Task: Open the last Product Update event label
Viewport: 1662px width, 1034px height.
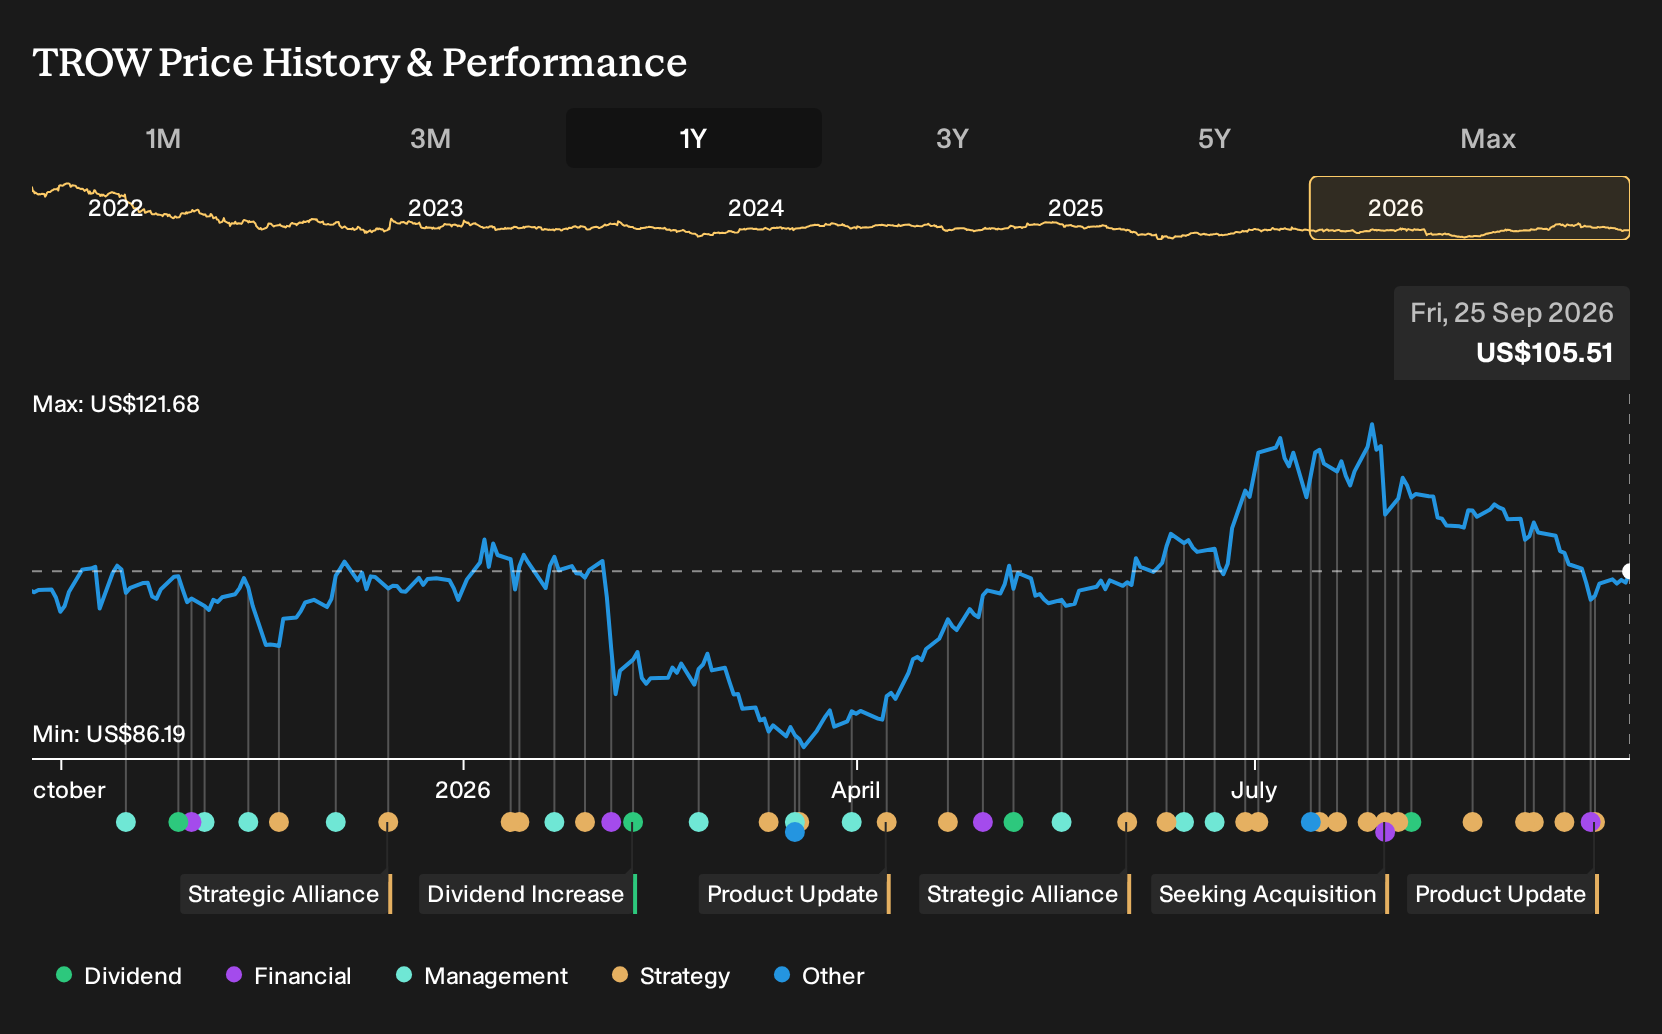Action: 1503,894
